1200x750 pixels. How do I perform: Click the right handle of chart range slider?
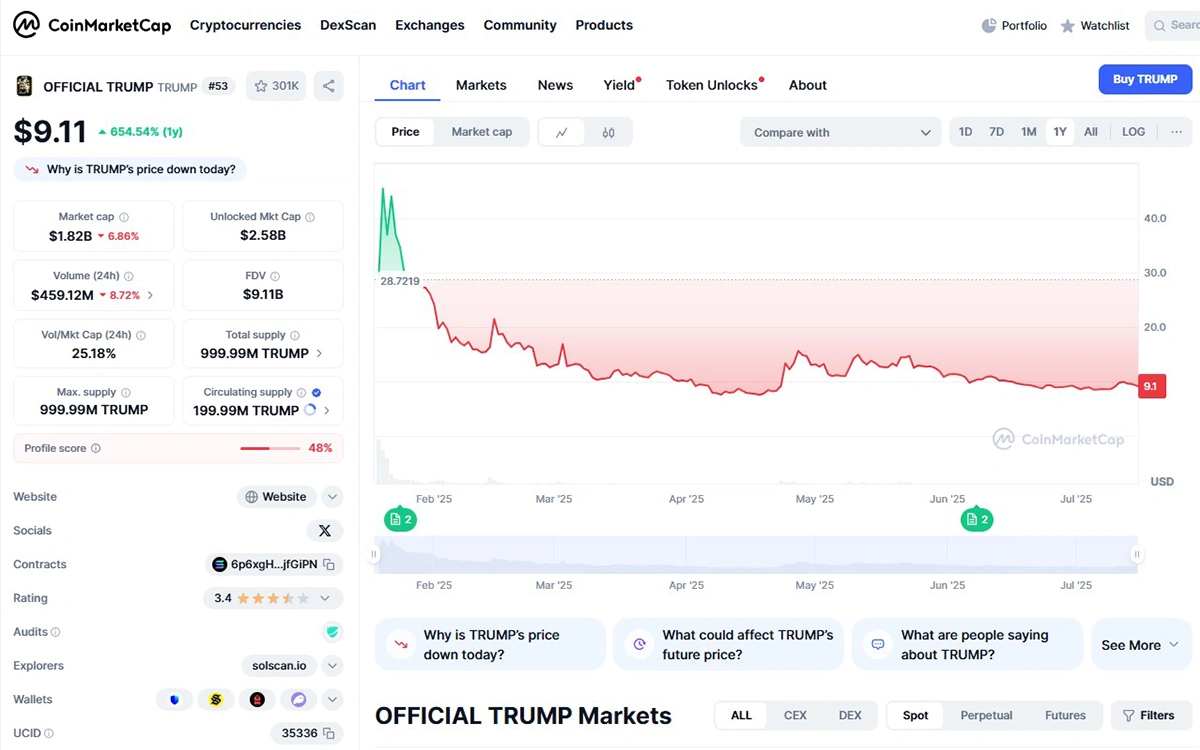[1136, 554]
